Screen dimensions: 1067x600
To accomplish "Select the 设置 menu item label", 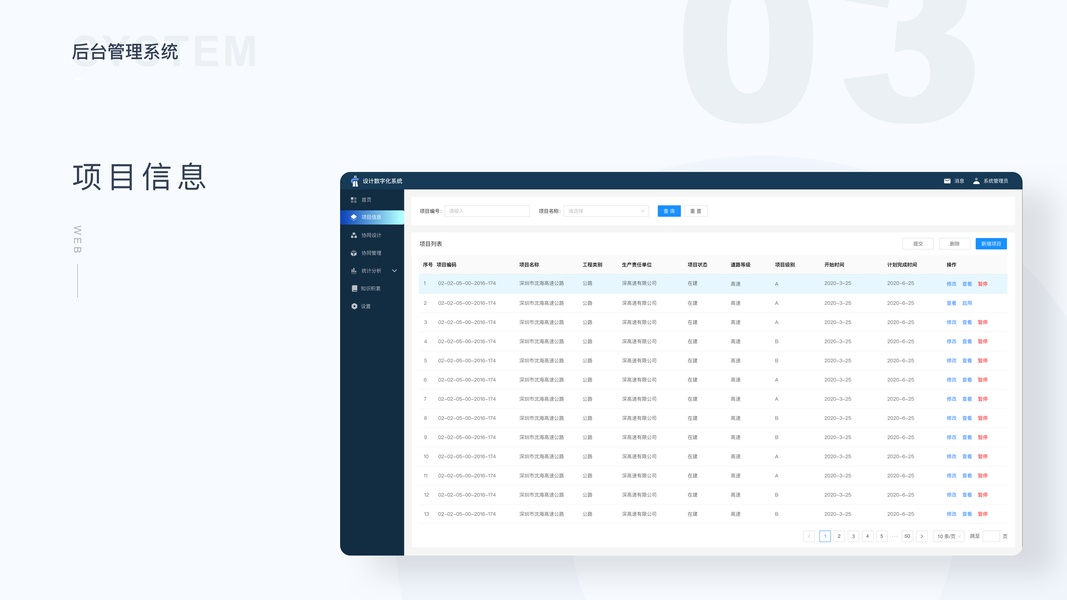I will click(x=366, y=306).
